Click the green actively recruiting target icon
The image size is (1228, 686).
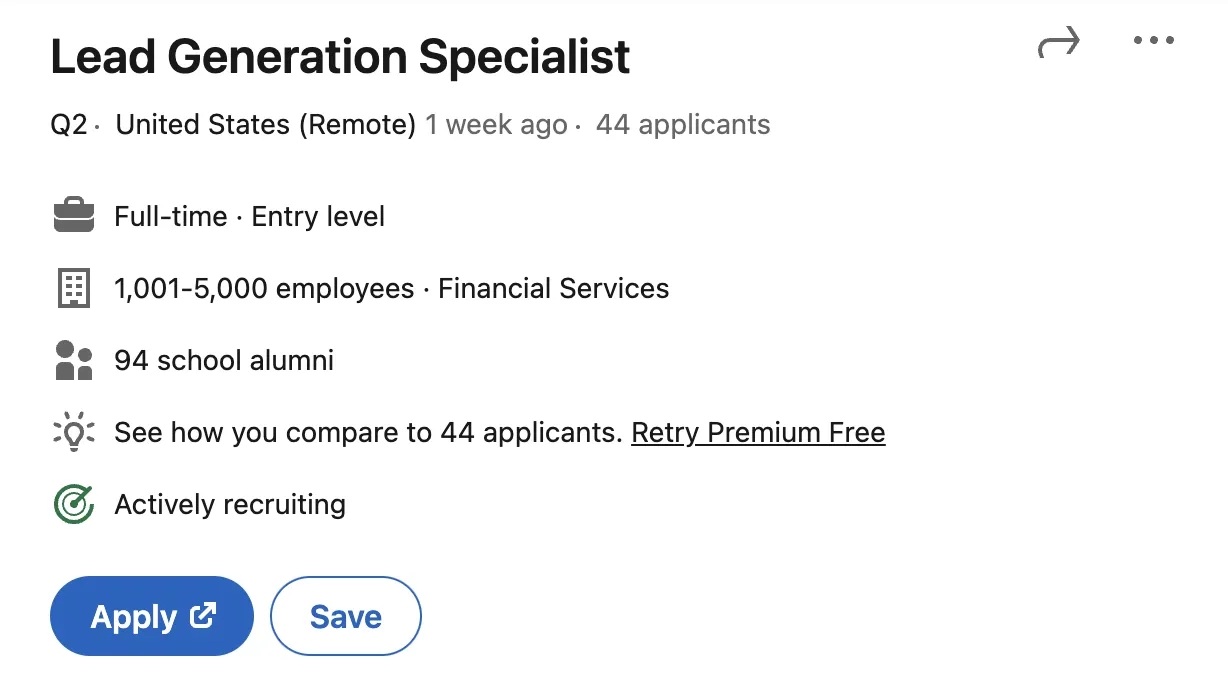coord(73,504)
